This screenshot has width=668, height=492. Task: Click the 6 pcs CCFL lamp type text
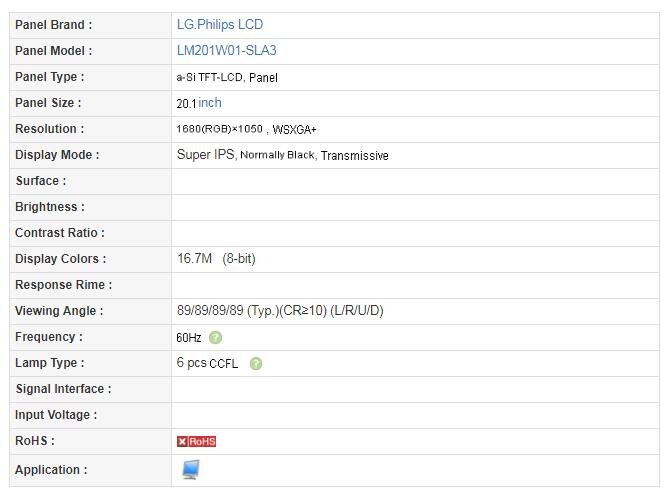click(207, 364)
